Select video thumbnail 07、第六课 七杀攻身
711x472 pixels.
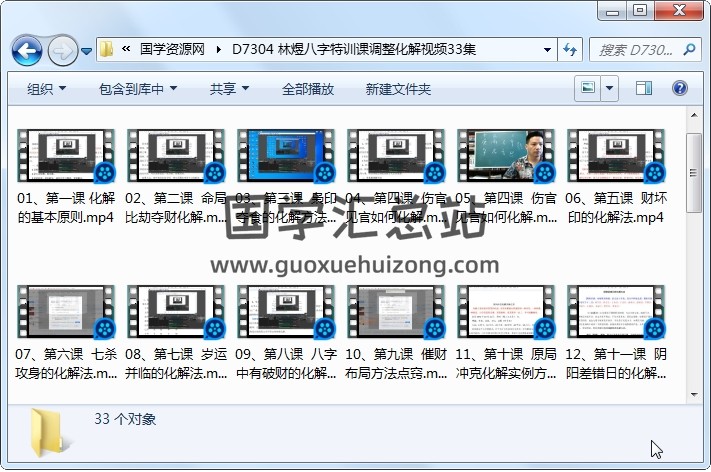(x=66, y=311)
